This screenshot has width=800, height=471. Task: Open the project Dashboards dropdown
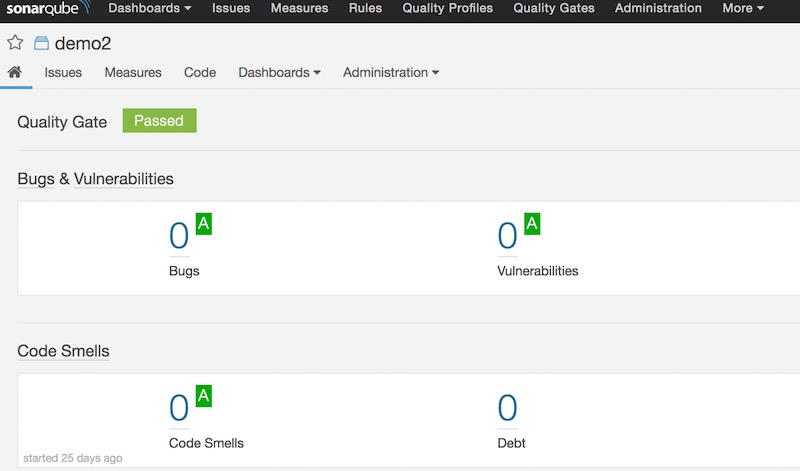click(x=279, y=72)
